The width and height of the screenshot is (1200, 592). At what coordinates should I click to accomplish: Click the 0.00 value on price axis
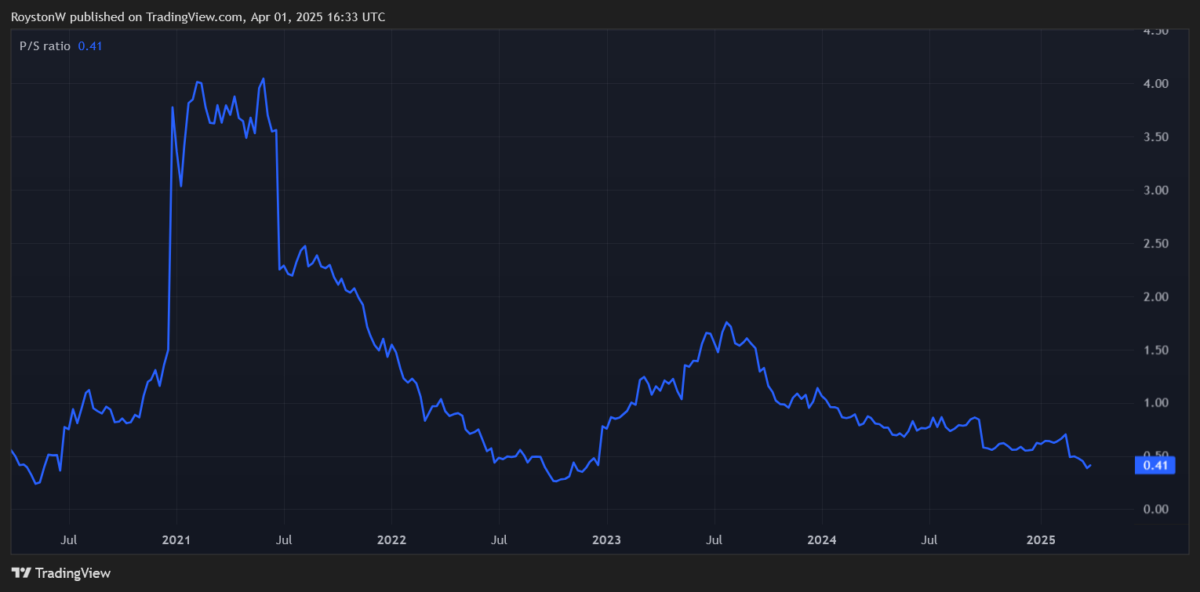click(1155, 510)
